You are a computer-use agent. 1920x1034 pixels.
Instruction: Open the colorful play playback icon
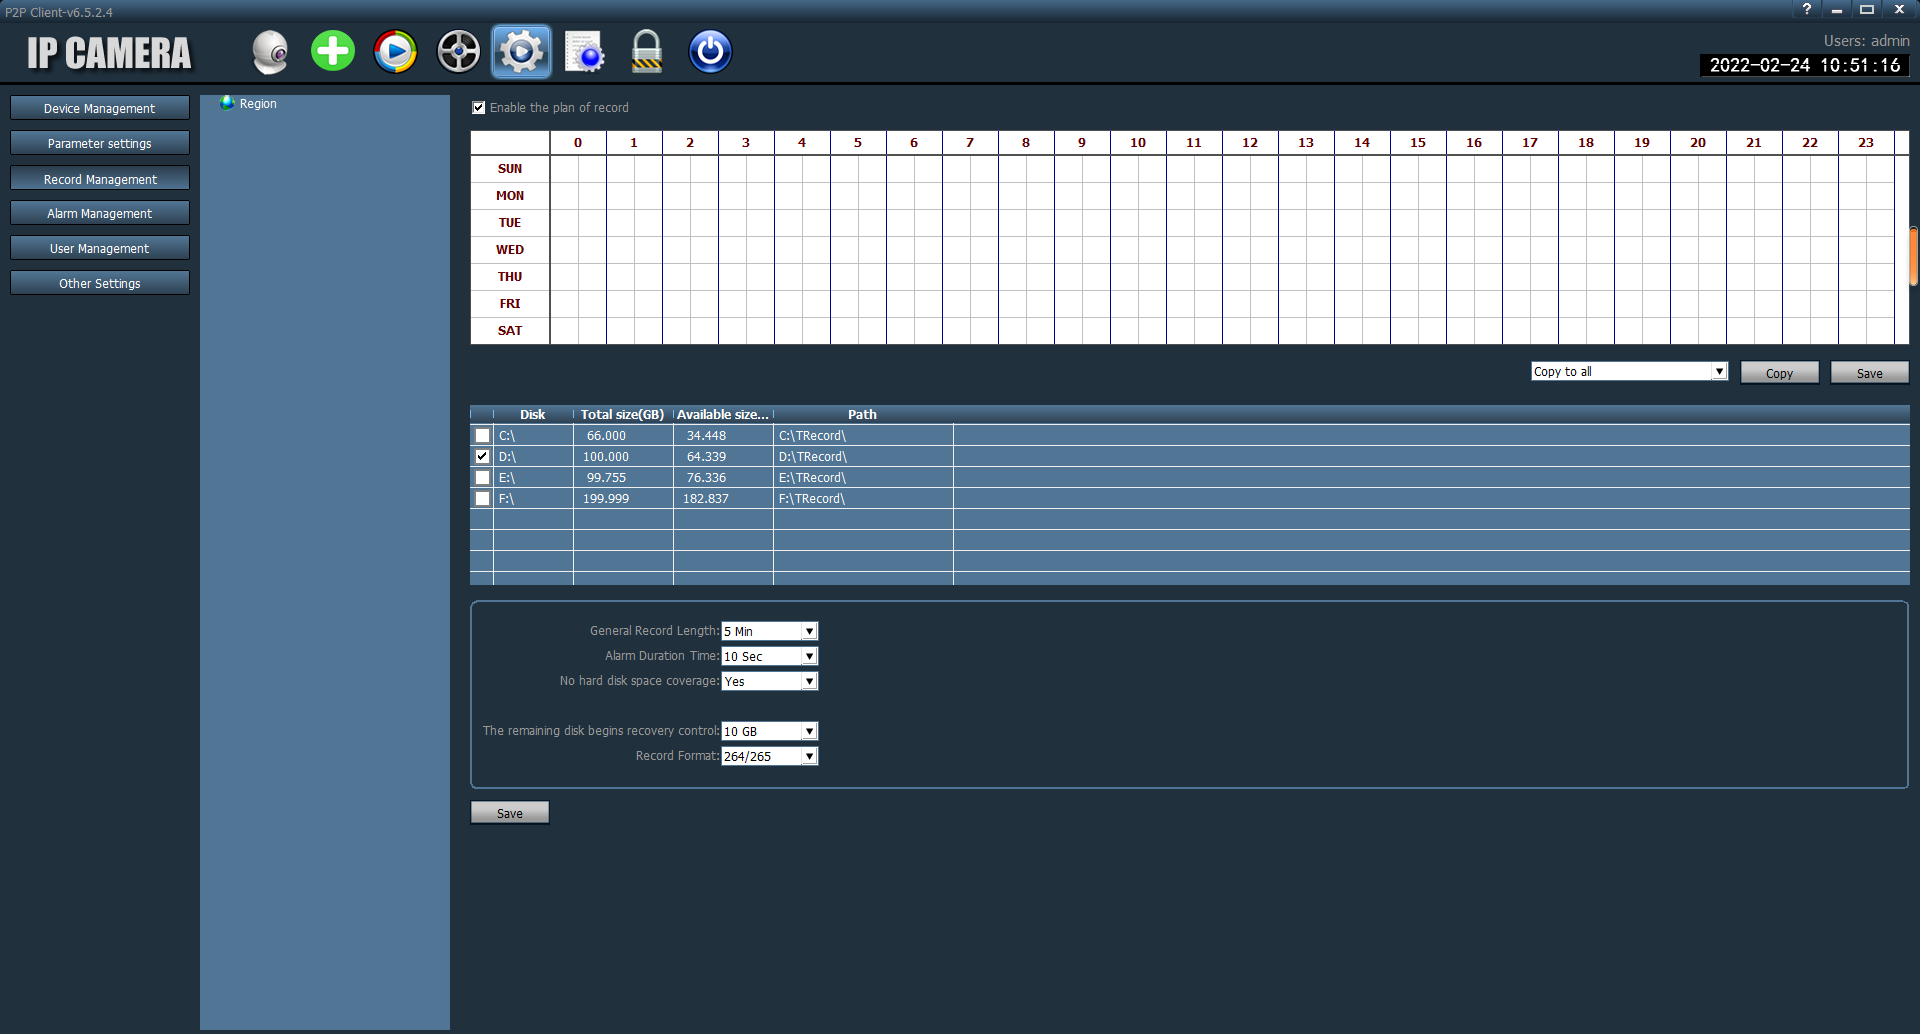396,52
